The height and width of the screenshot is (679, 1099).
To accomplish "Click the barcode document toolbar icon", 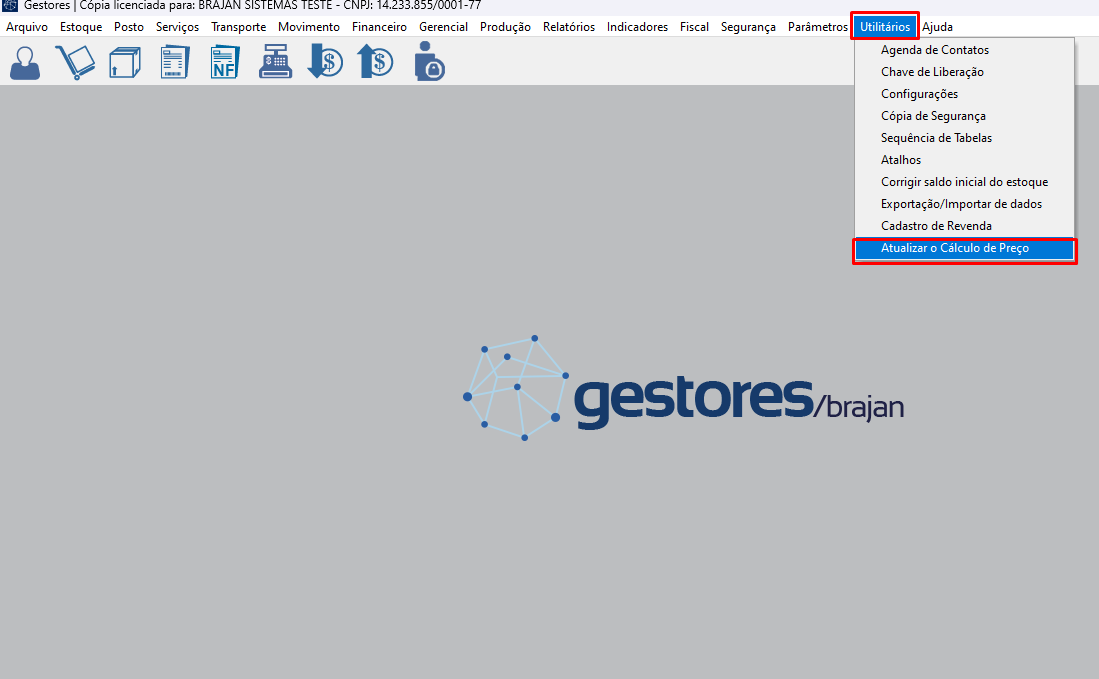I will [175, 62].
